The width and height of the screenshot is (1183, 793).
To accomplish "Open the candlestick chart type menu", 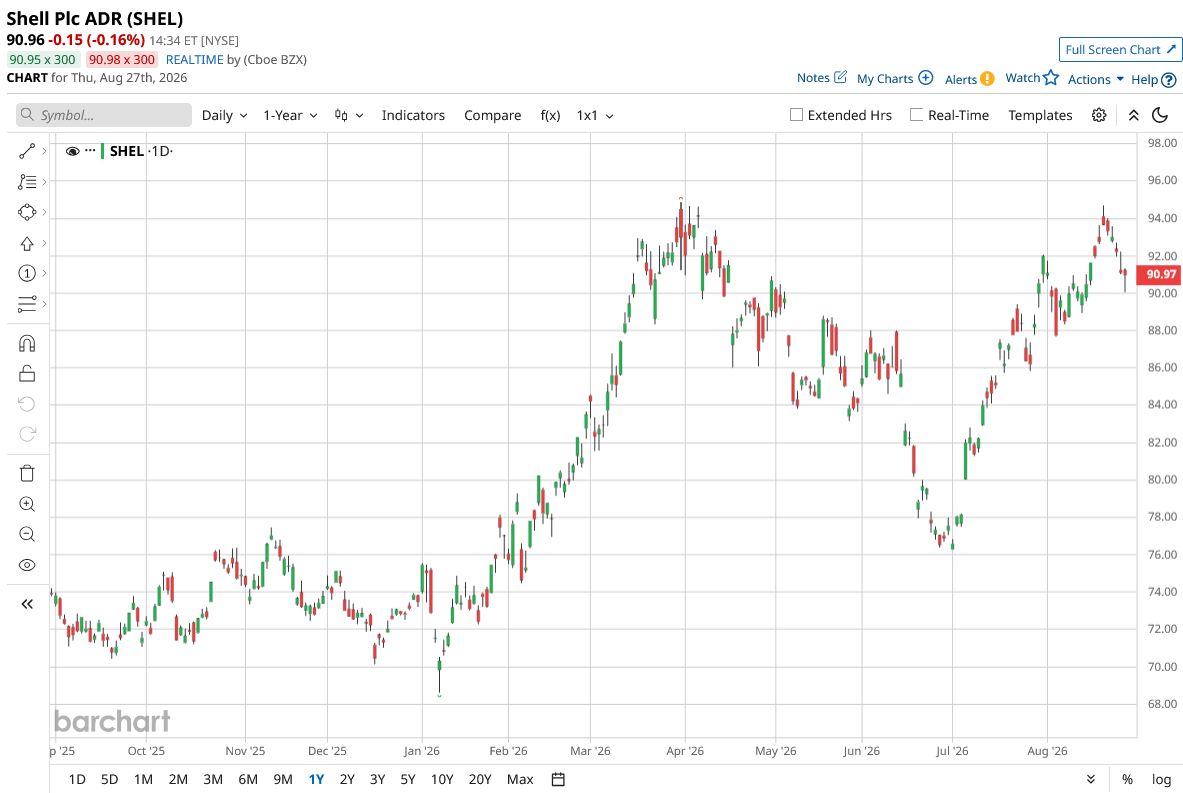I will pos(349,115).
